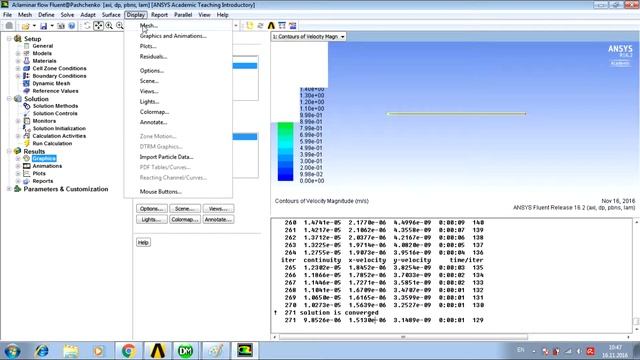Expand the Calculation Activities node
The image size is (640, 360).
(x=18, y=136)
